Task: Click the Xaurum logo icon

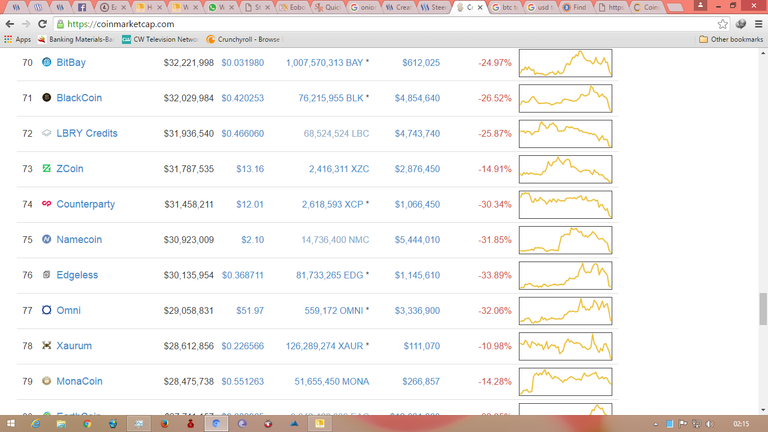Action: click(x=47, y=345)
